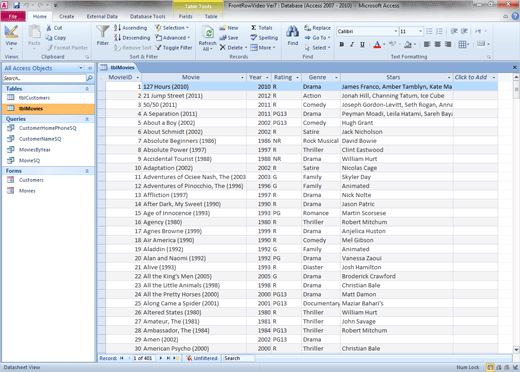Open the font size dropdown

(421, 31)
